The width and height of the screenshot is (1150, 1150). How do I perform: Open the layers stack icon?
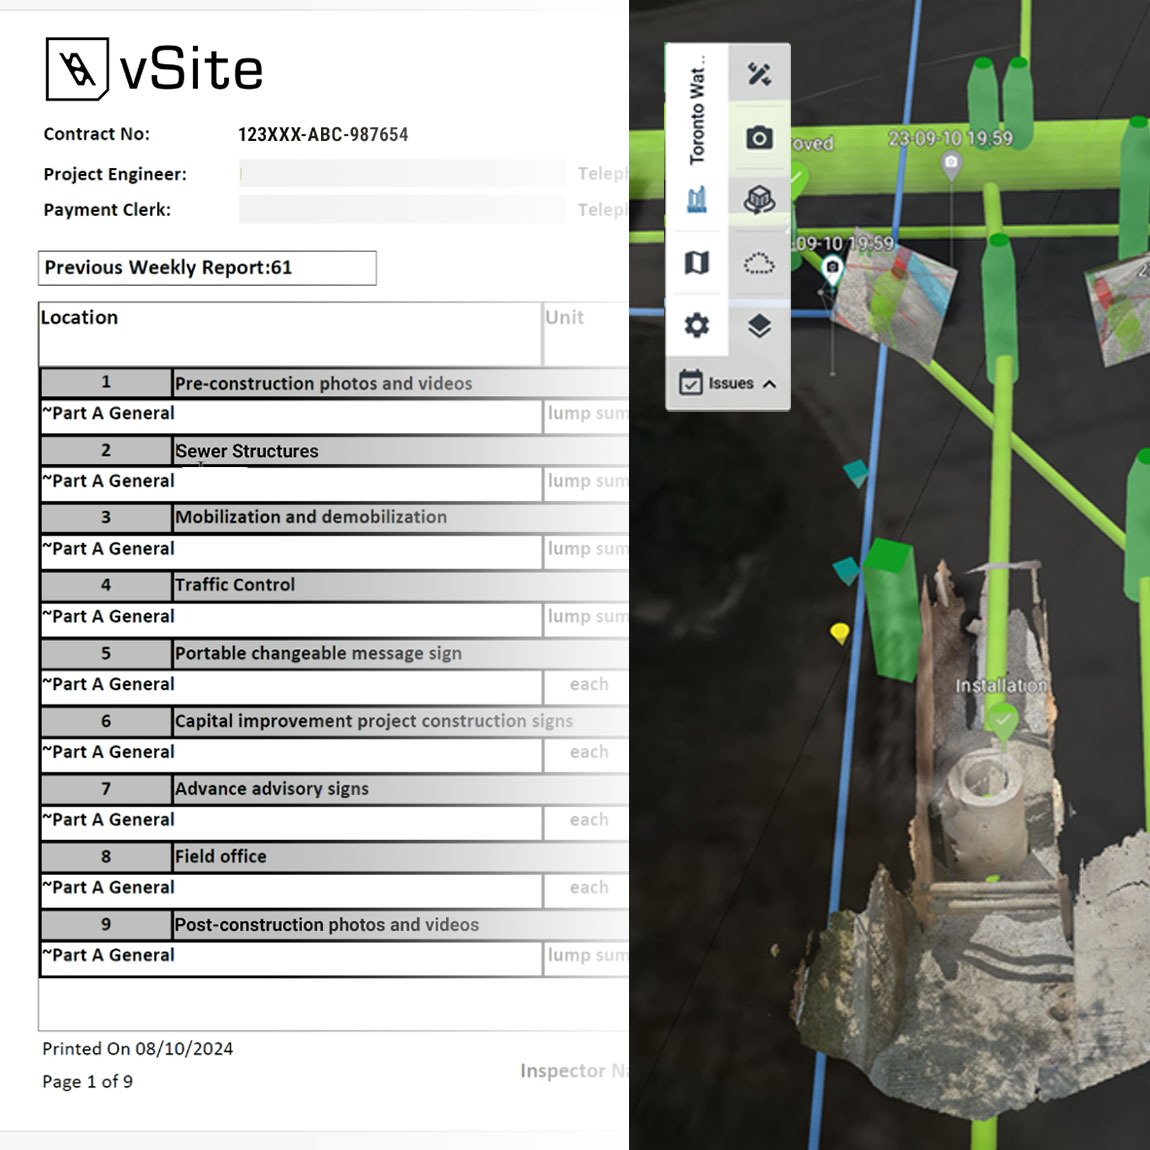(759, 326)
